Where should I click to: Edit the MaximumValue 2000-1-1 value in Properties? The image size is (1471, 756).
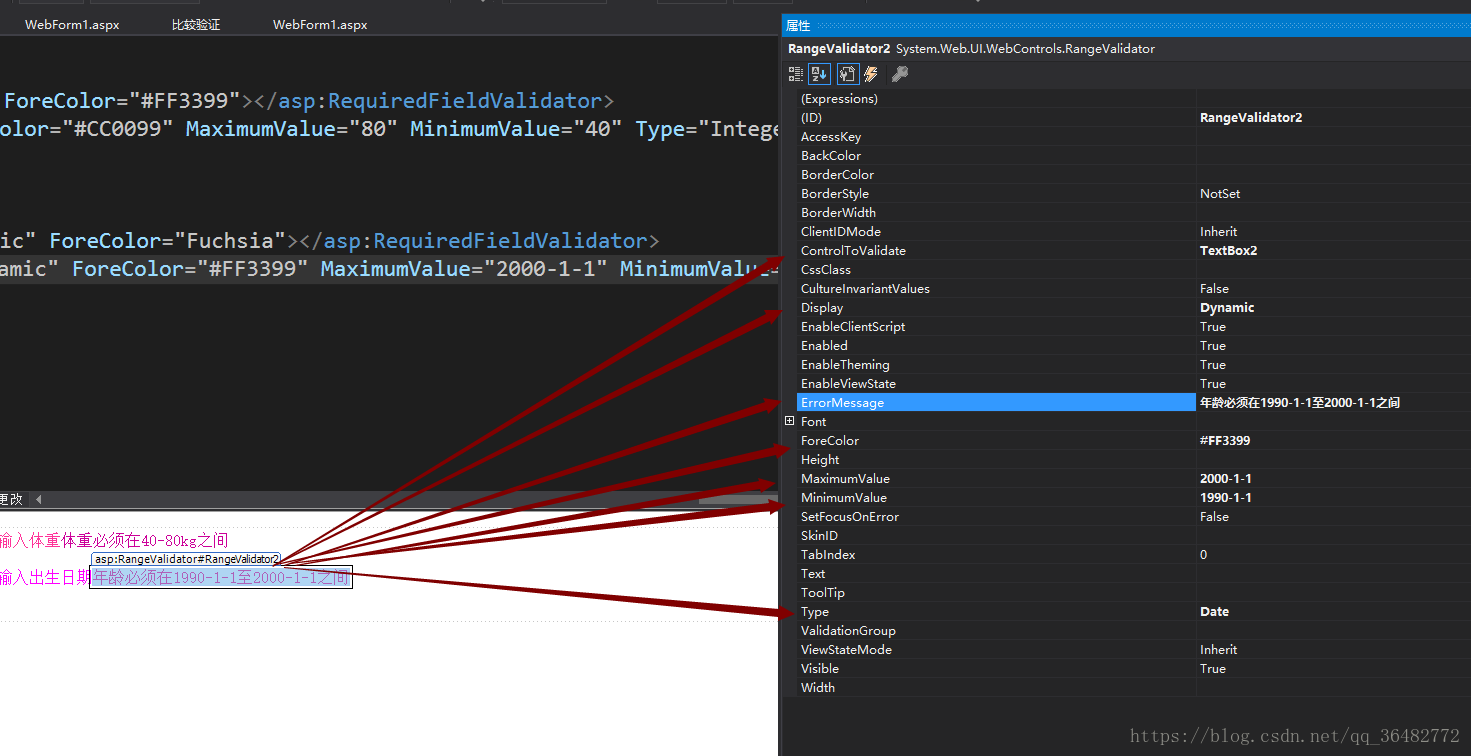click(x=1226, y=479)
